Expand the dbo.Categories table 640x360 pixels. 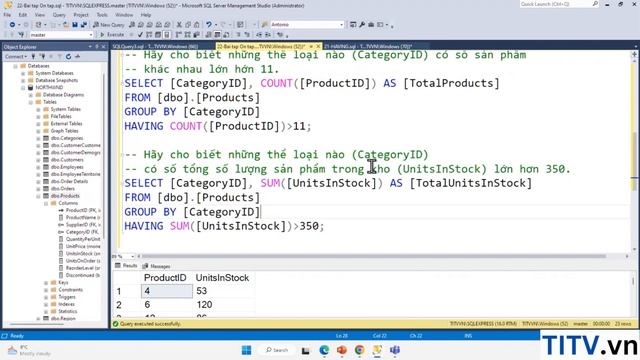pyautogui.click(x=38, y=138)
